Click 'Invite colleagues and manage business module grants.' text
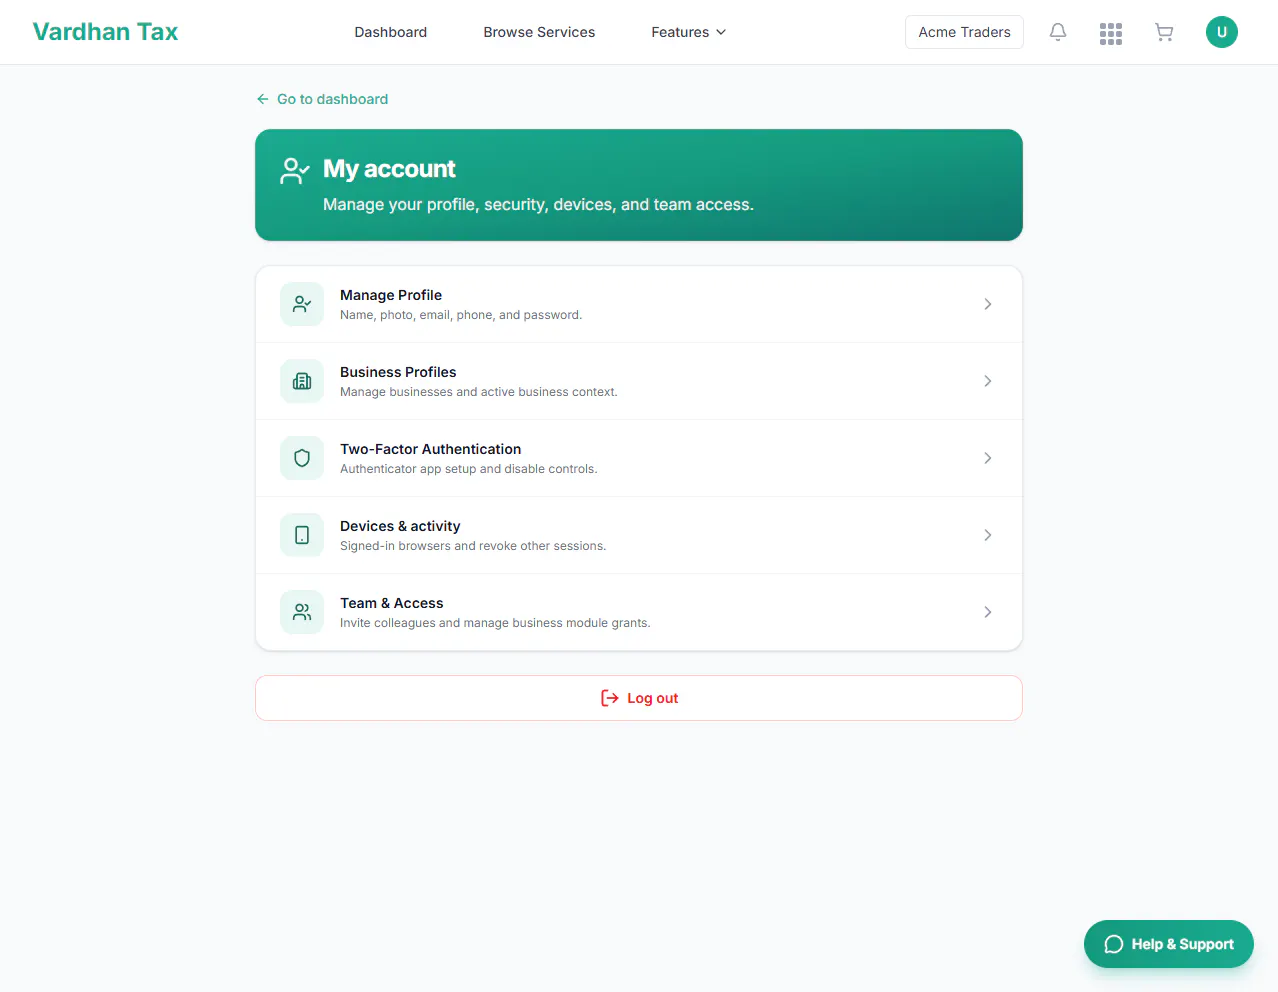 tap(495, 623)
